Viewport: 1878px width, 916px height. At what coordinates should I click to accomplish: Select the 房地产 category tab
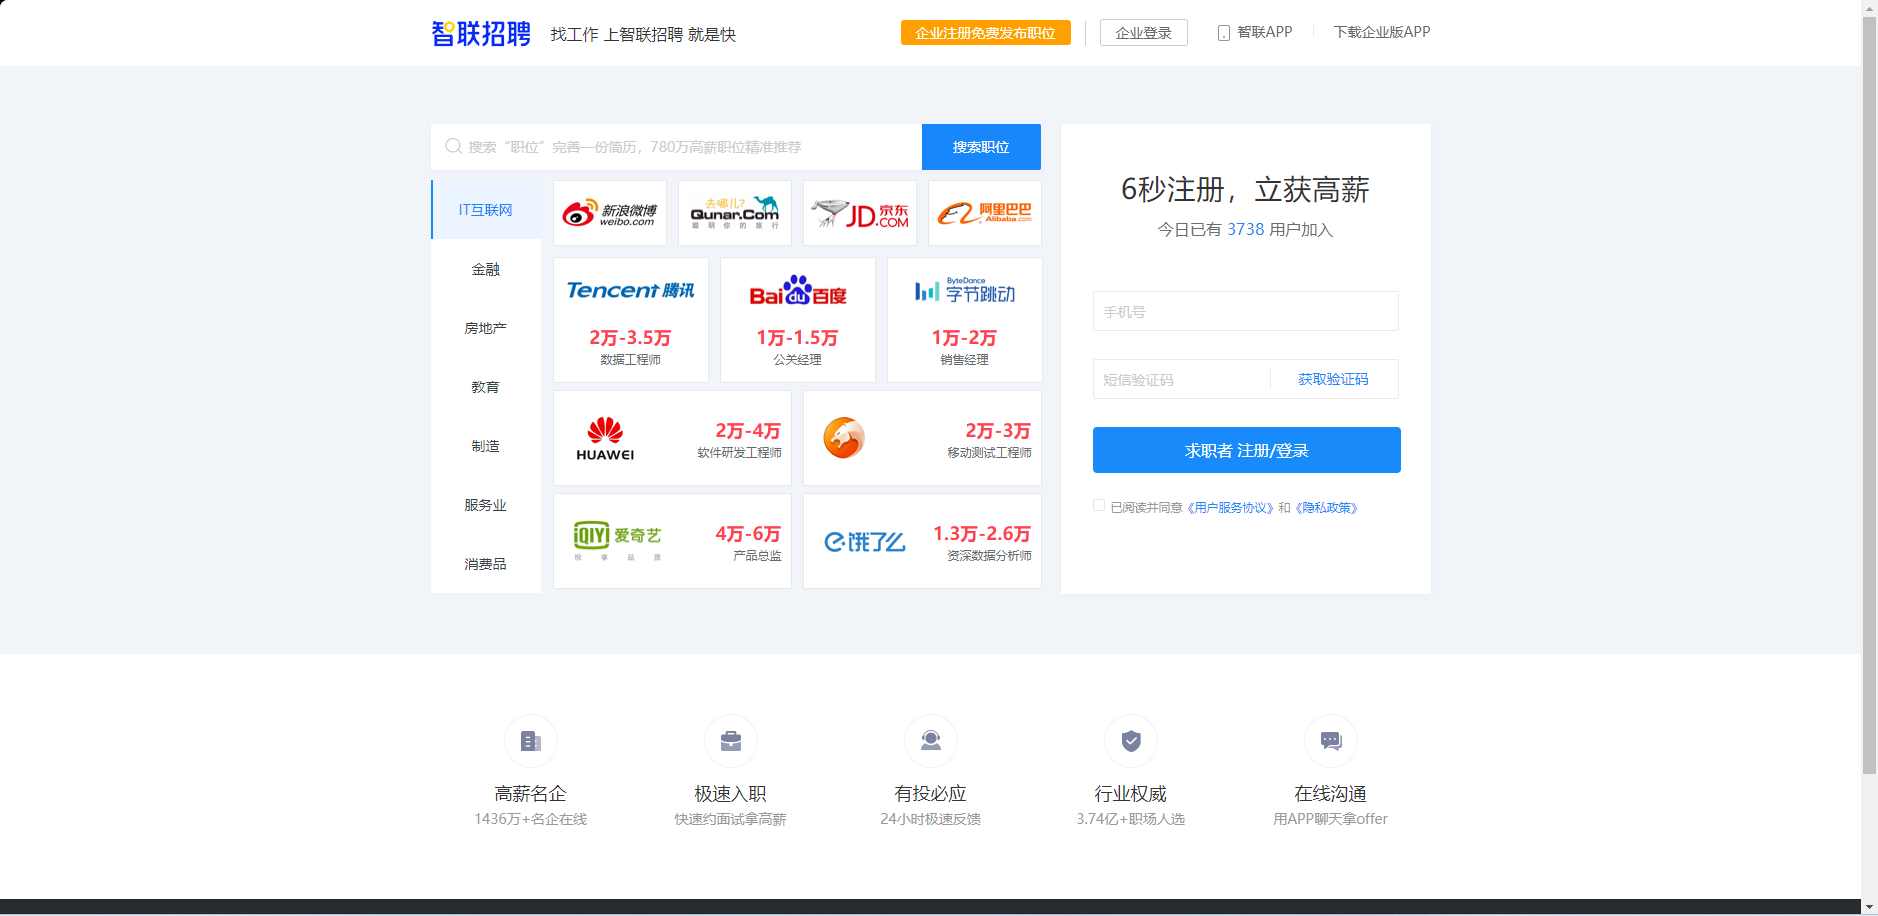click(486, 328)
